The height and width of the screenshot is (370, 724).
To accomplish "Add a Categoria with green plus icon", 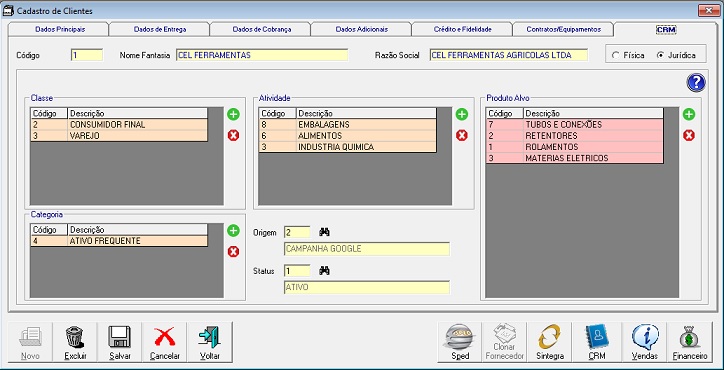I will 233,230.
